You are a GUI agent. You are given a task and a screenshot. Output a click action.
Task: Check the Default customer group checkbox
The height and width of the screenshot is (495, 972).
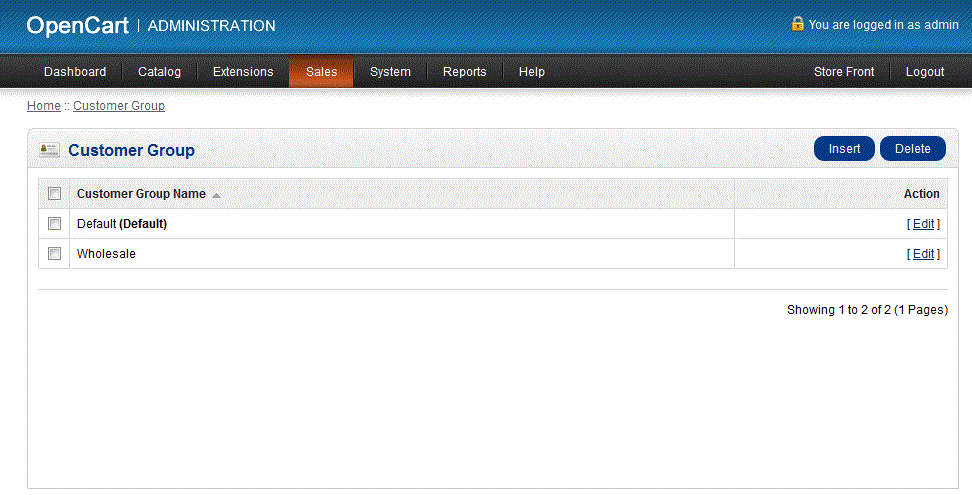(x=55, y=224)
